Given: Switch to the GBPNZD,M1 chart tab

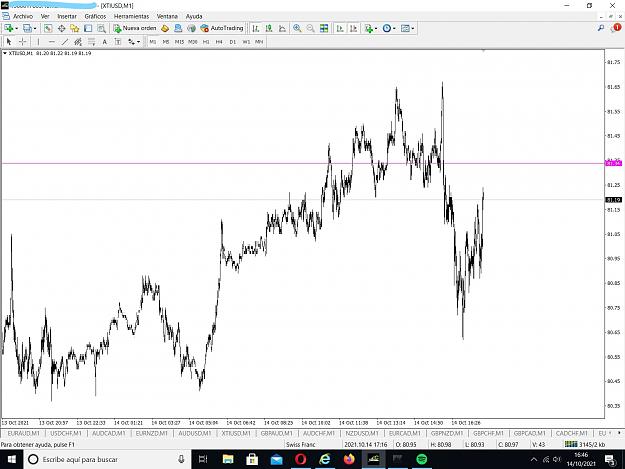Looking at the screenshot, I should (x=447, y=433).
